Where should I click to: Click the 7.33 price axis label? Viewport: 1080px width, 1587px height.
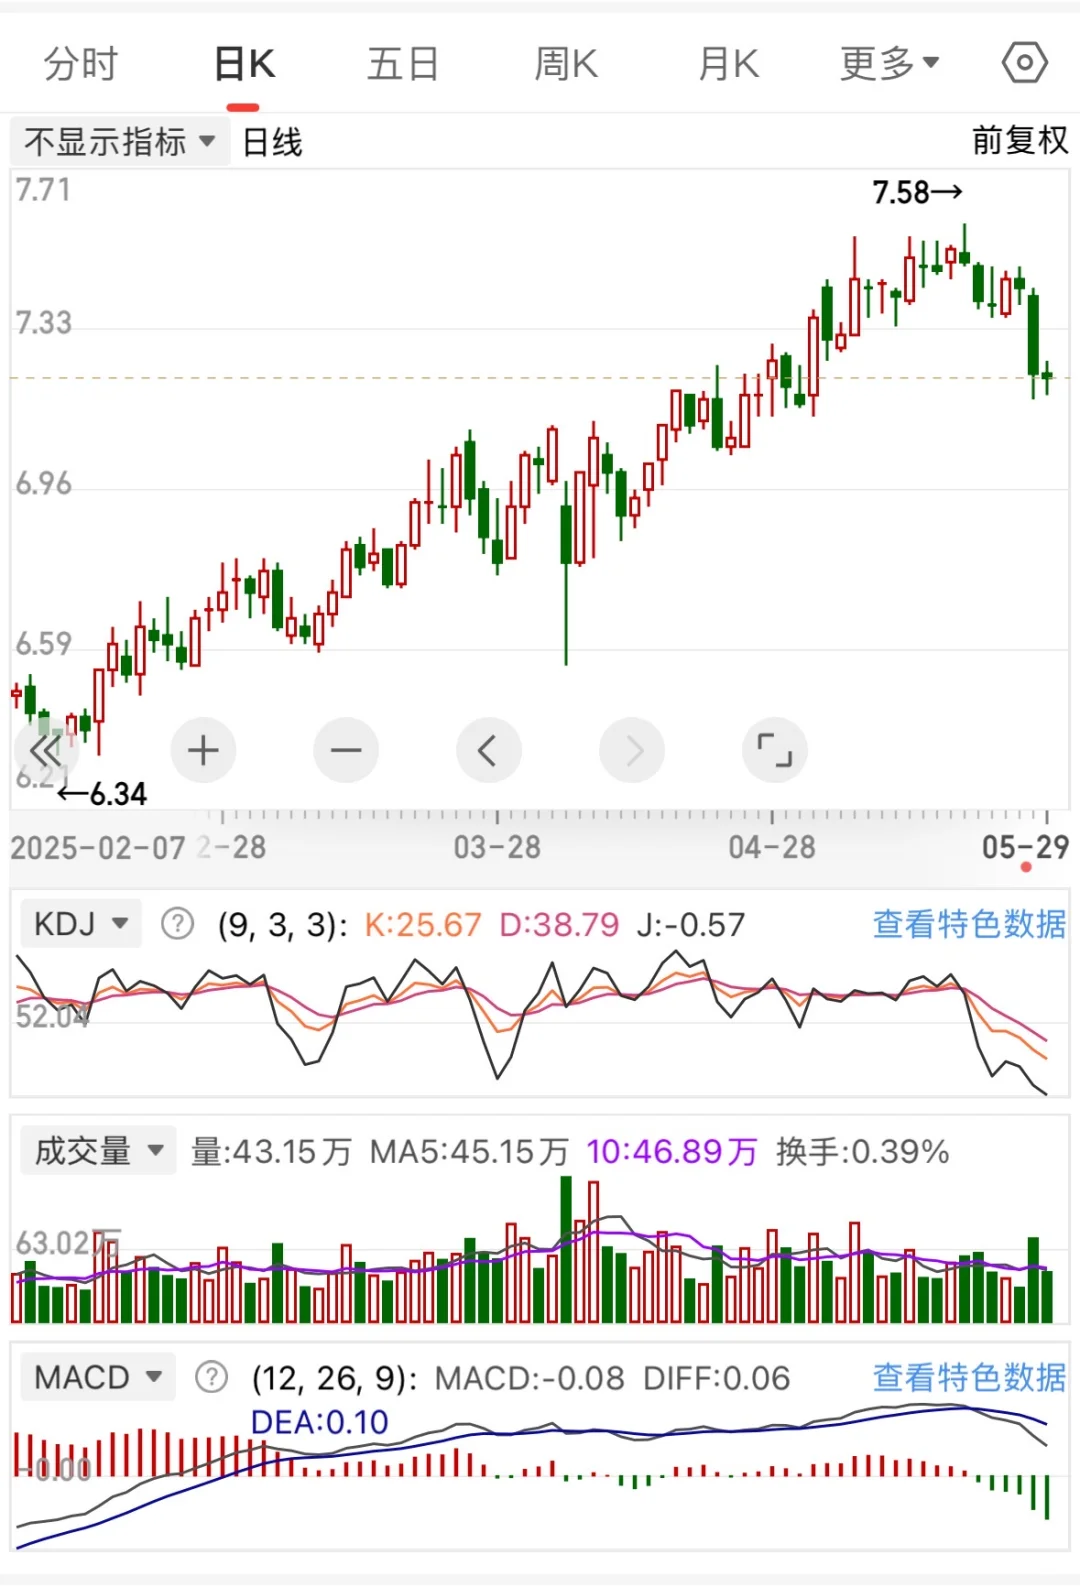pyautogui.click(x=43, y=322)
